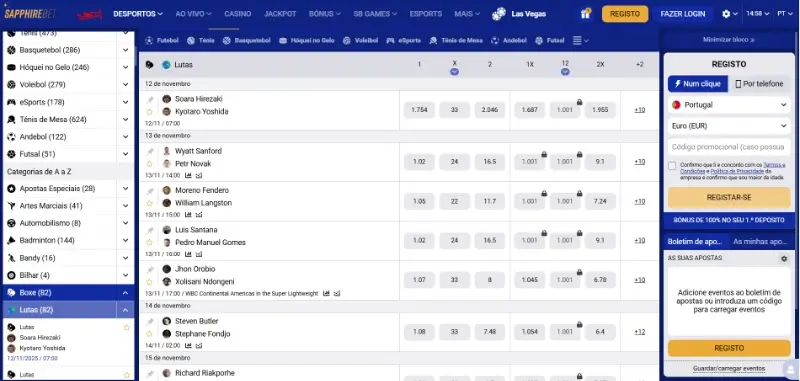
Task: Click the REGISTAR-SE button
Action: point(729,197)
